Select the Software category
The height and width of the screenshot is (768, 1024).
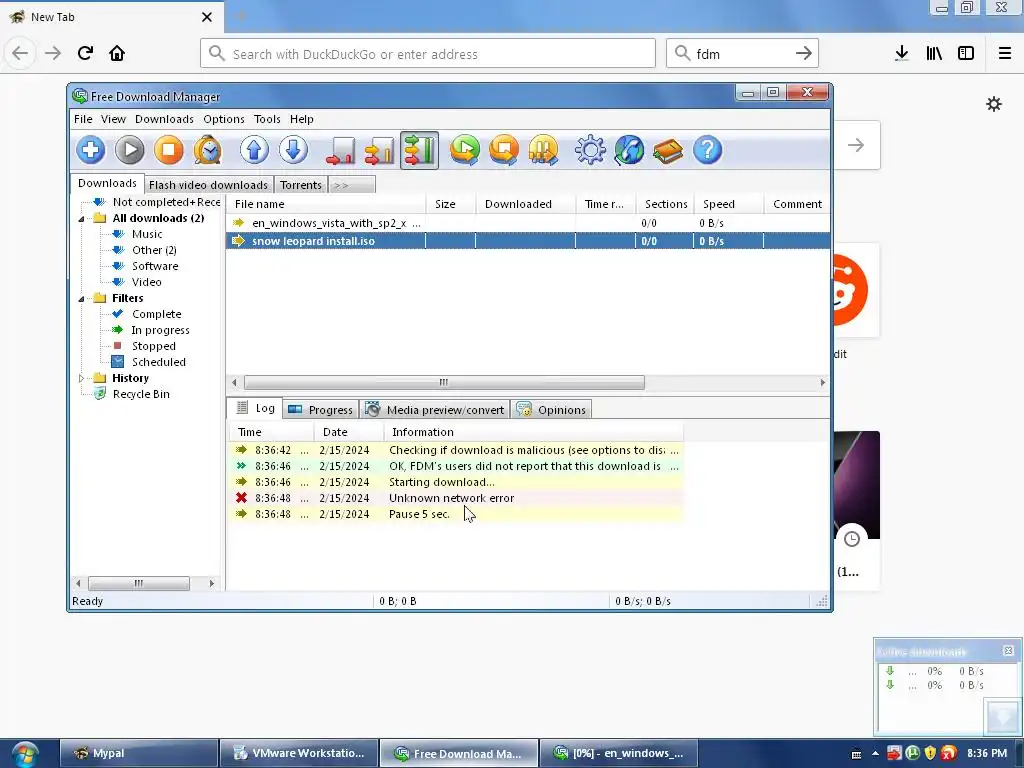[155, 266]
